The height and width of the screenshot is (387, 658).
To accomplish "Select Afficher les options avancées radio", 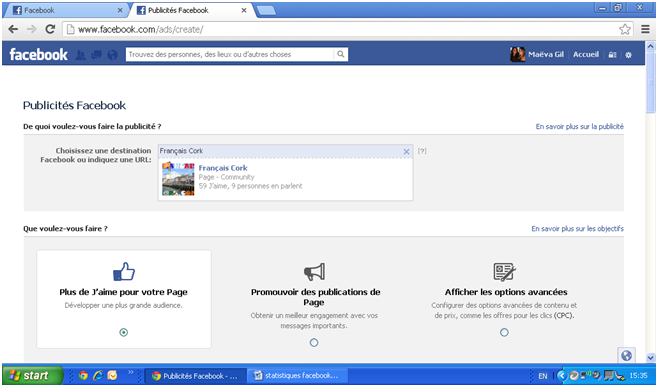I will 504,332.
